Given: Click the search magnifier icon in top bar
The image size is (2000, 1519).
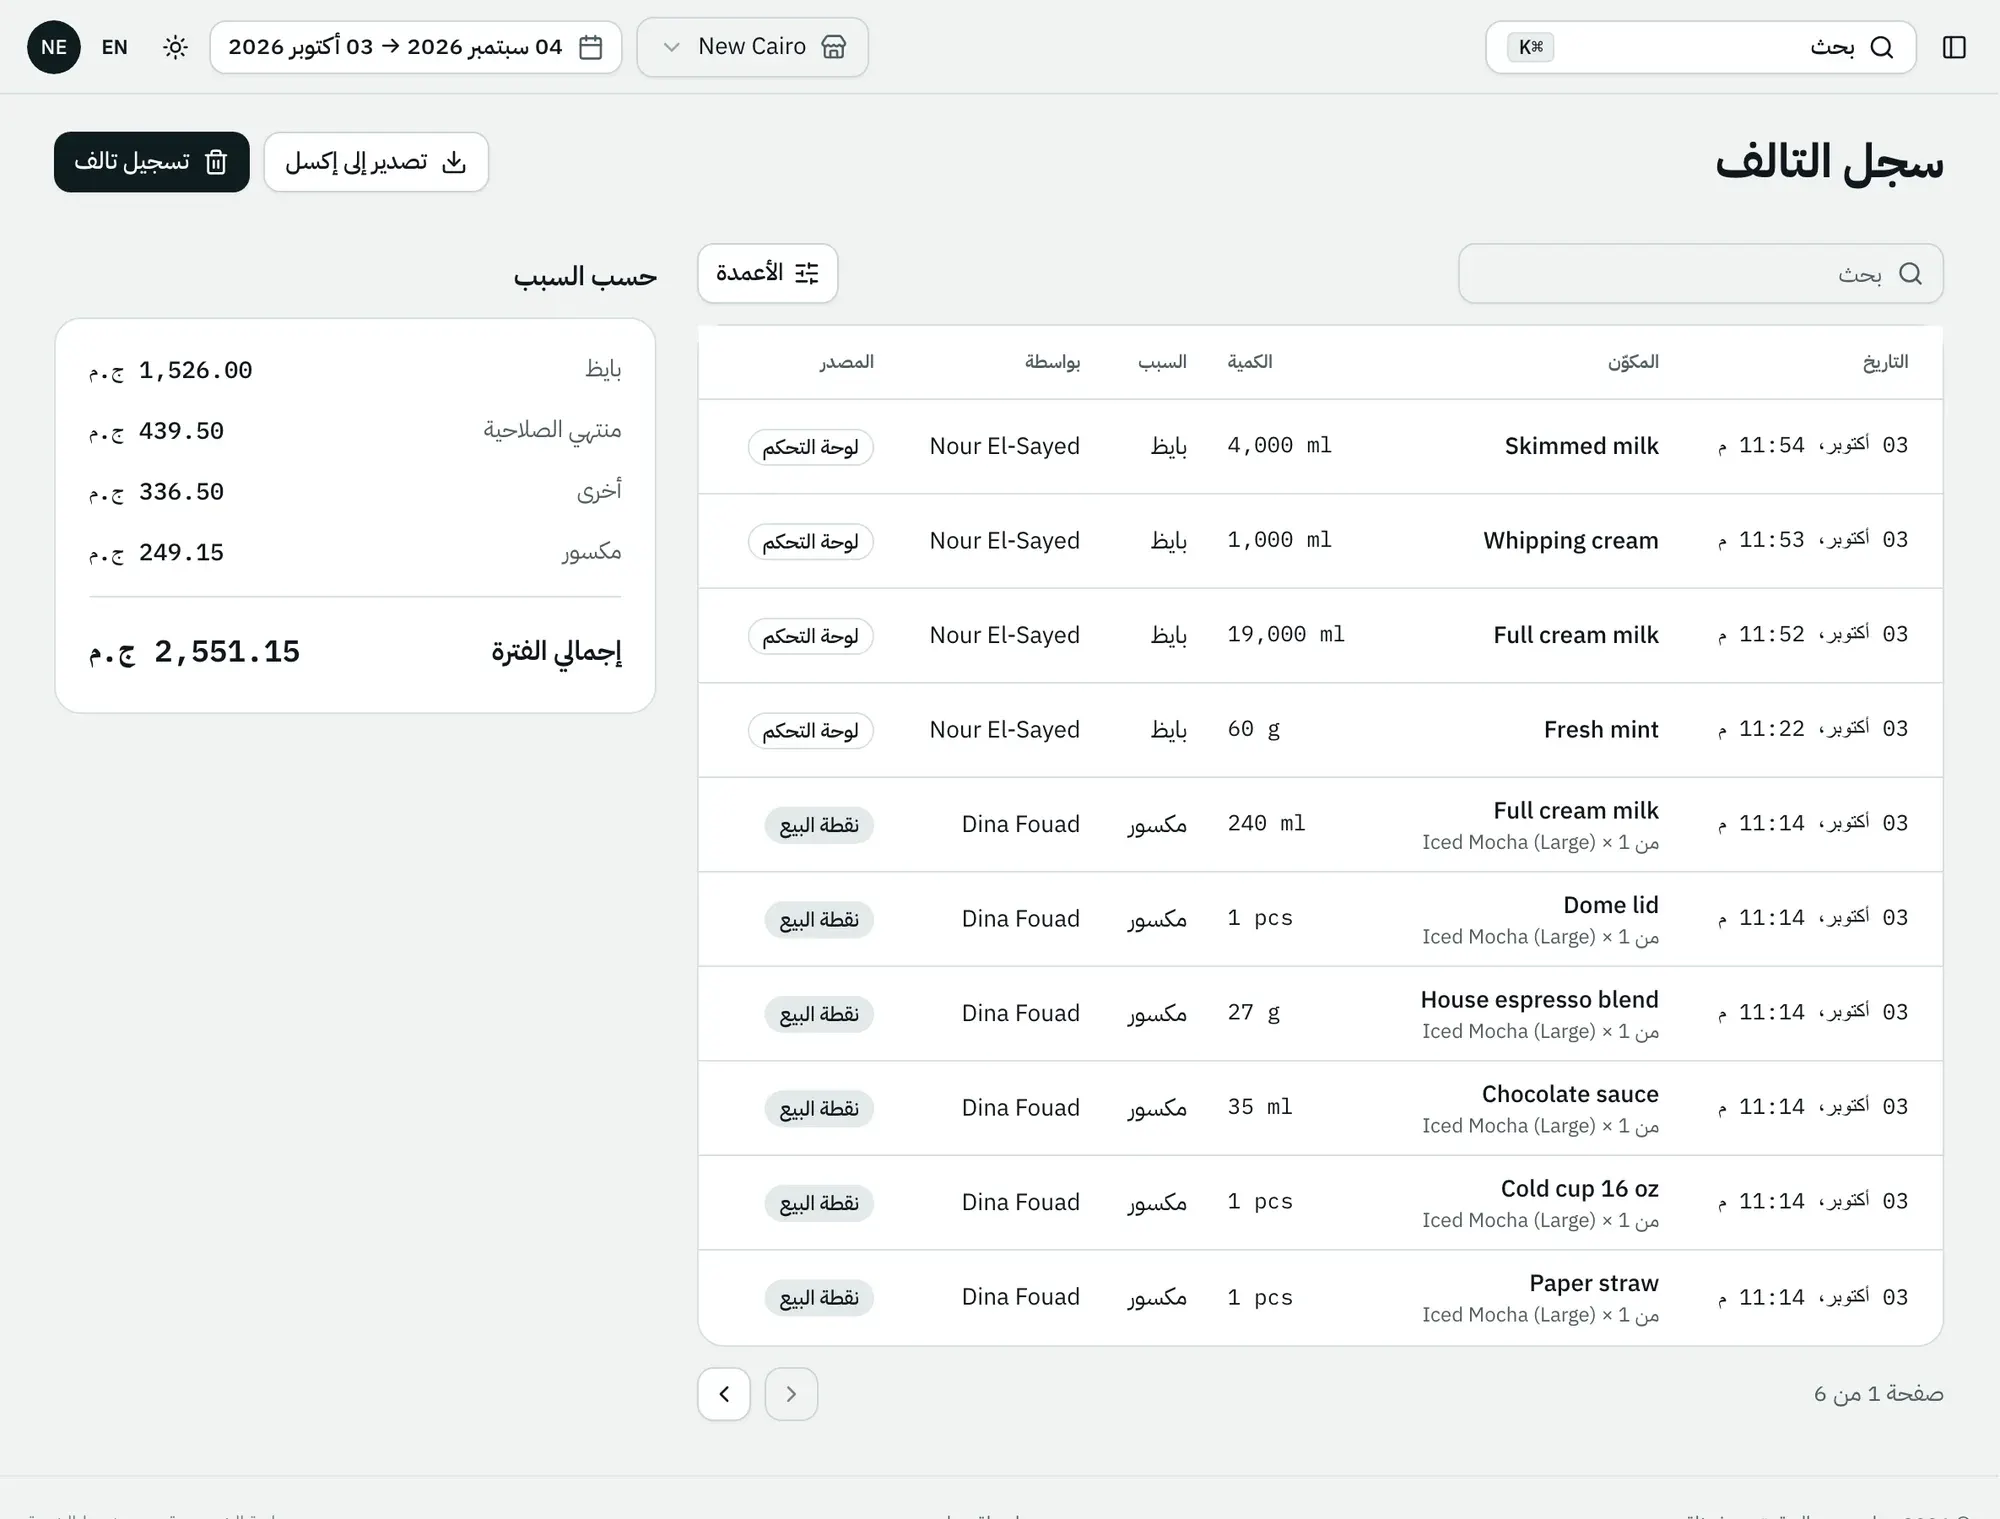Looking at the screenshot, I should [1881, 47].
